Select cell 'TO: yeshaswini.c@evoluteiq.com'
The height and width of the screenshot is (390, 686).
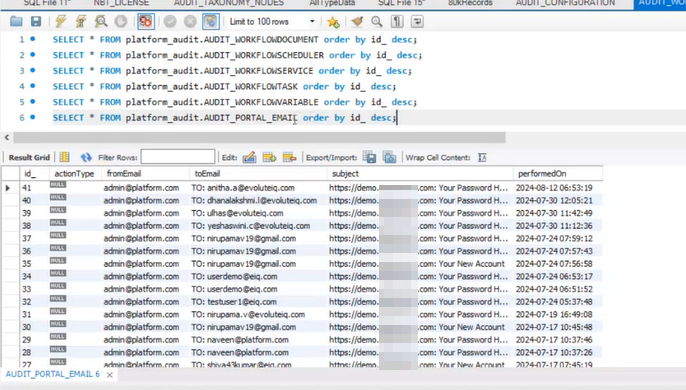click(x=258, y=226)
